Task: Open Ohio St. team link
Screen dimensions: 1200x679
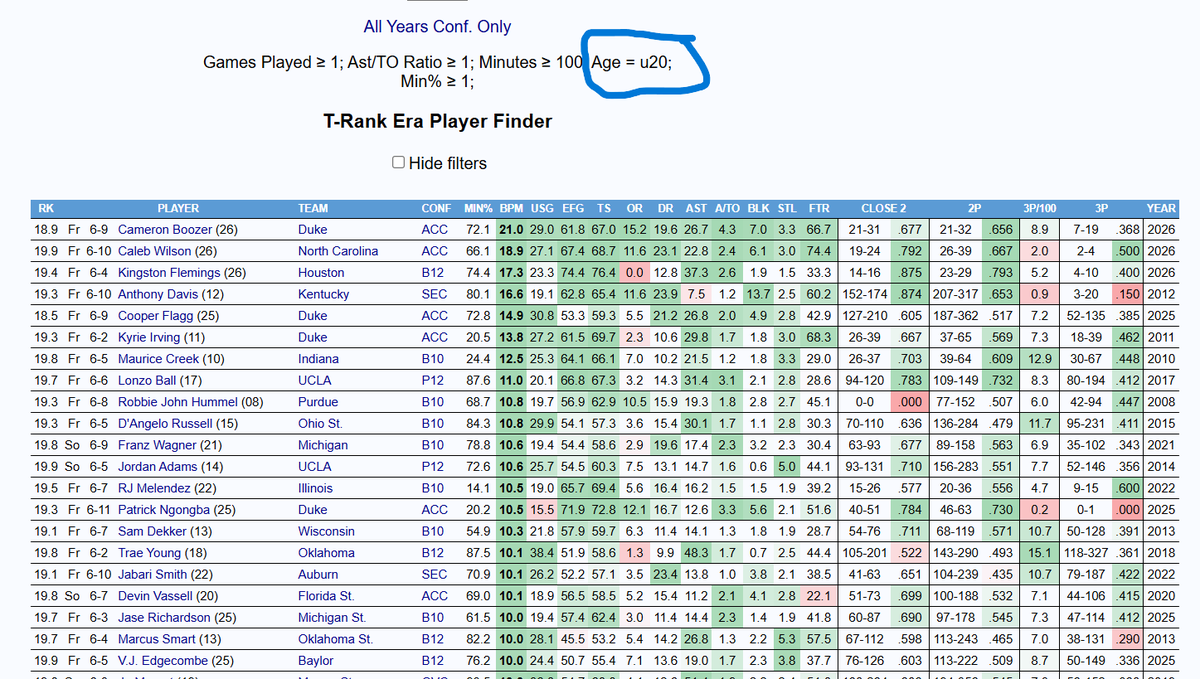Action: (x=320, y=424)
